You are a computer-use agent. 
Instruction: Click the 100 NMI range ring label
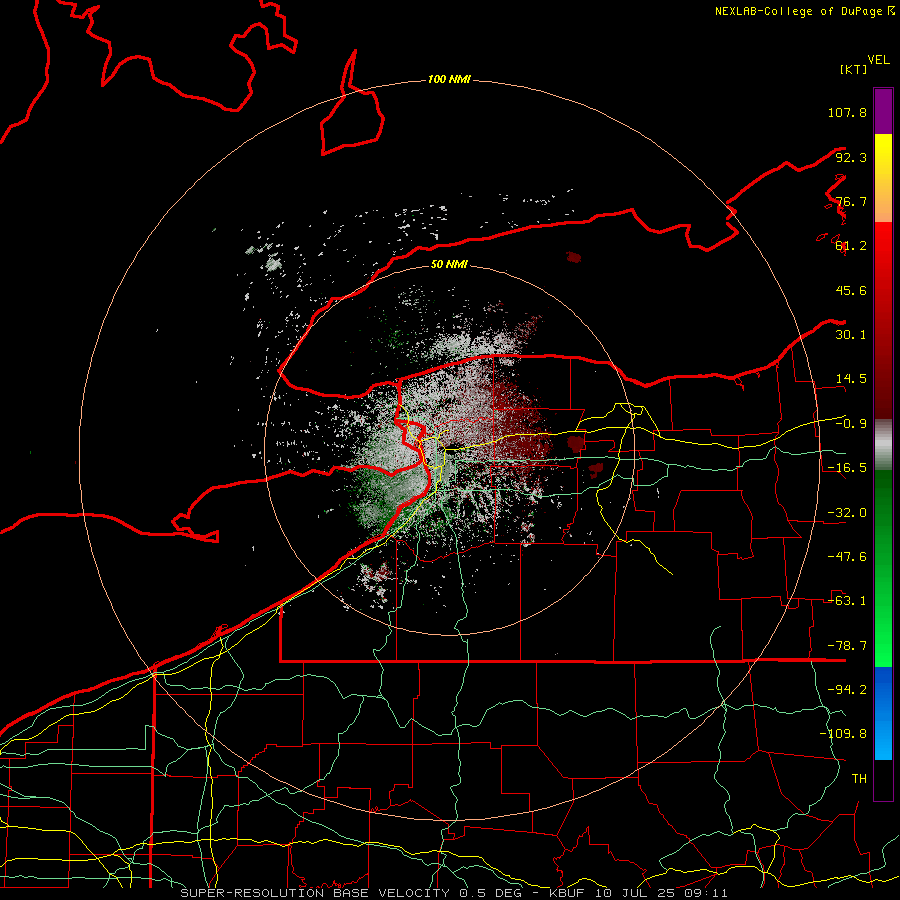coord(449,79)
